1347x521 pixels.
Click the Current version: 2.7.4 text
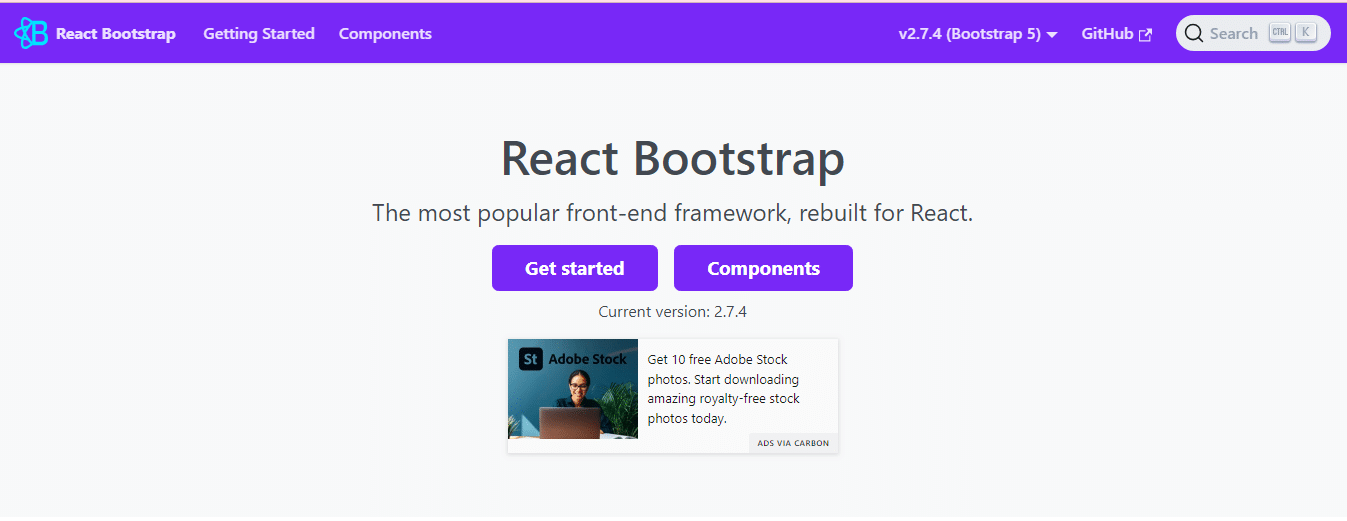pyautogui.click(x=673, y=311)
